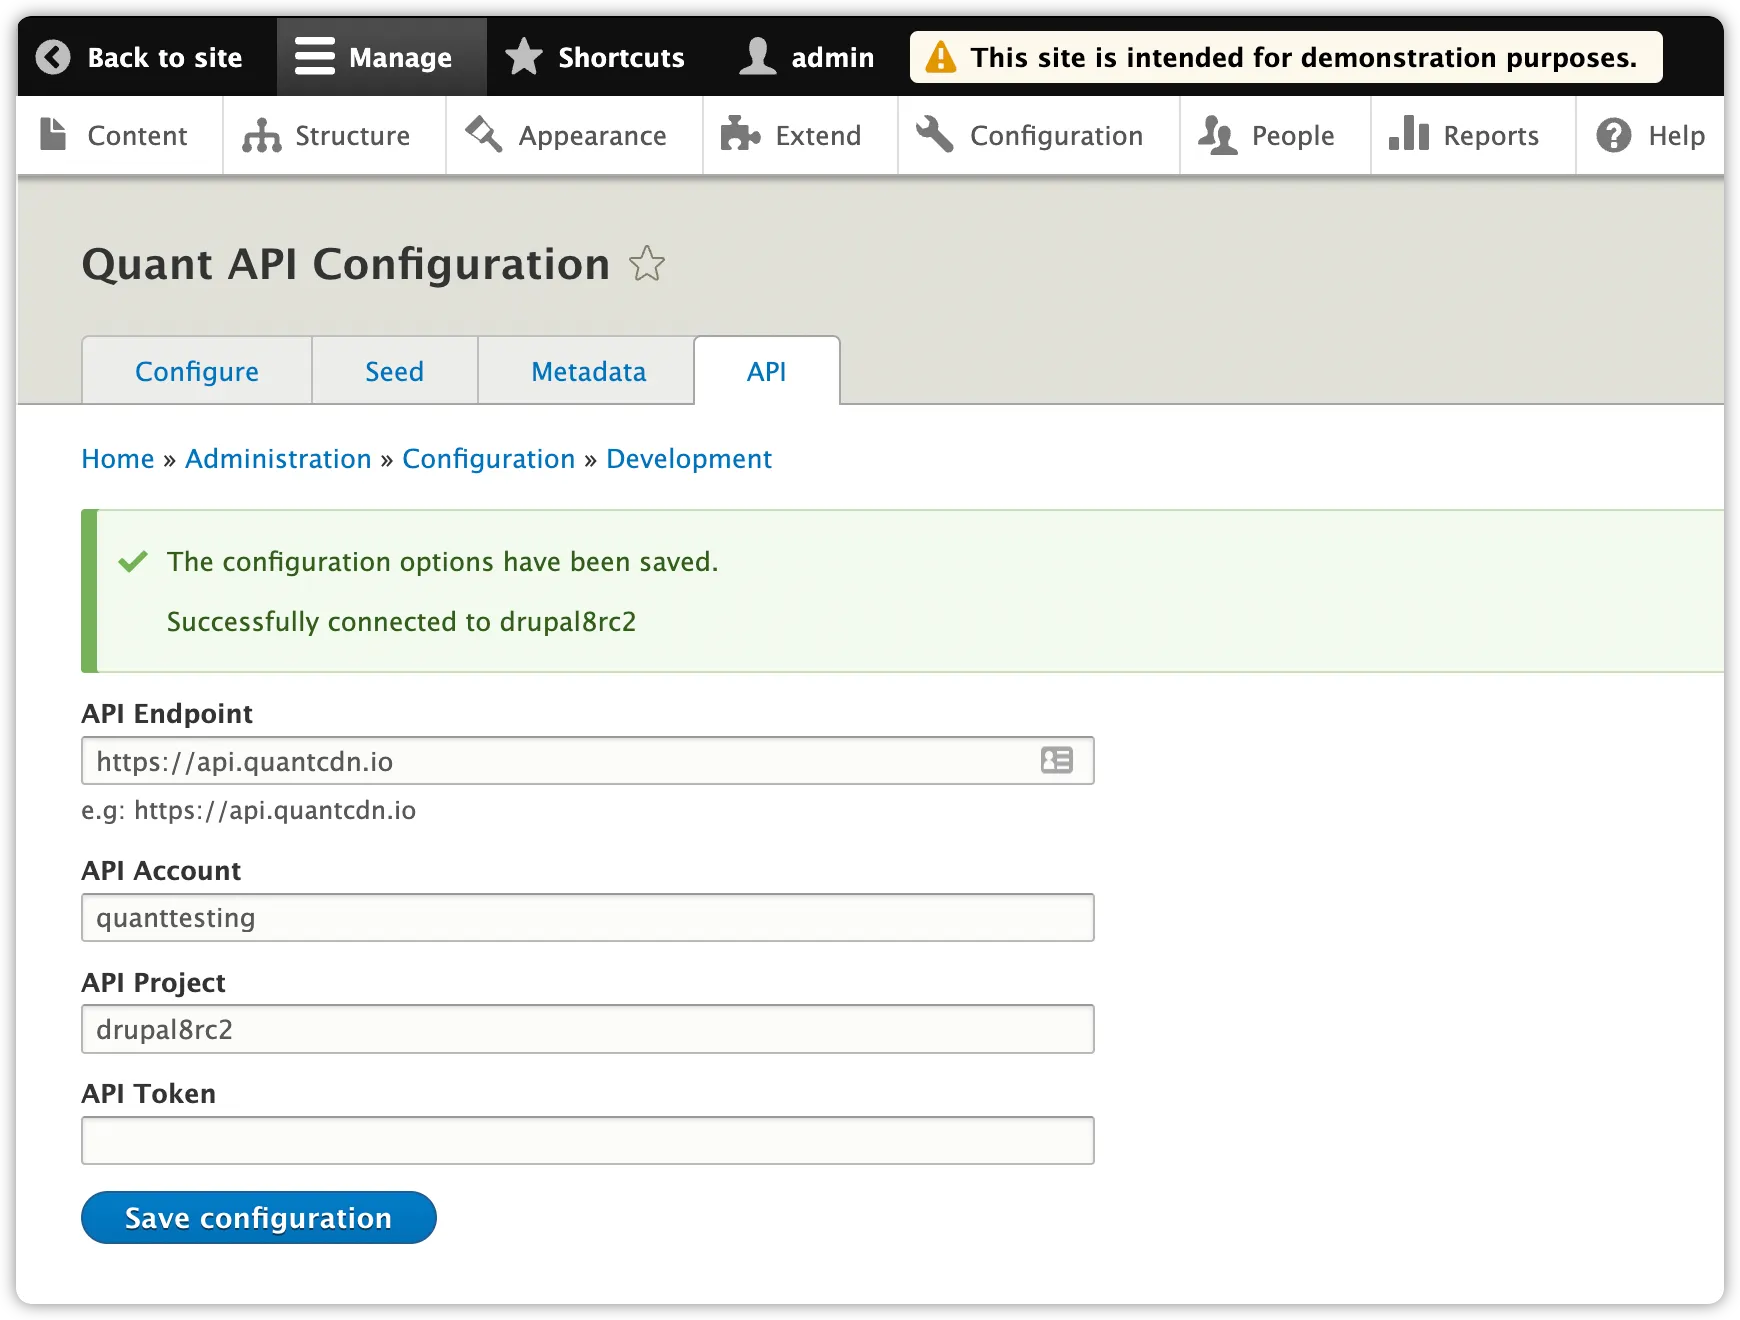
Task: Switch to the Seed tab
Action: (x=394, y=371)
